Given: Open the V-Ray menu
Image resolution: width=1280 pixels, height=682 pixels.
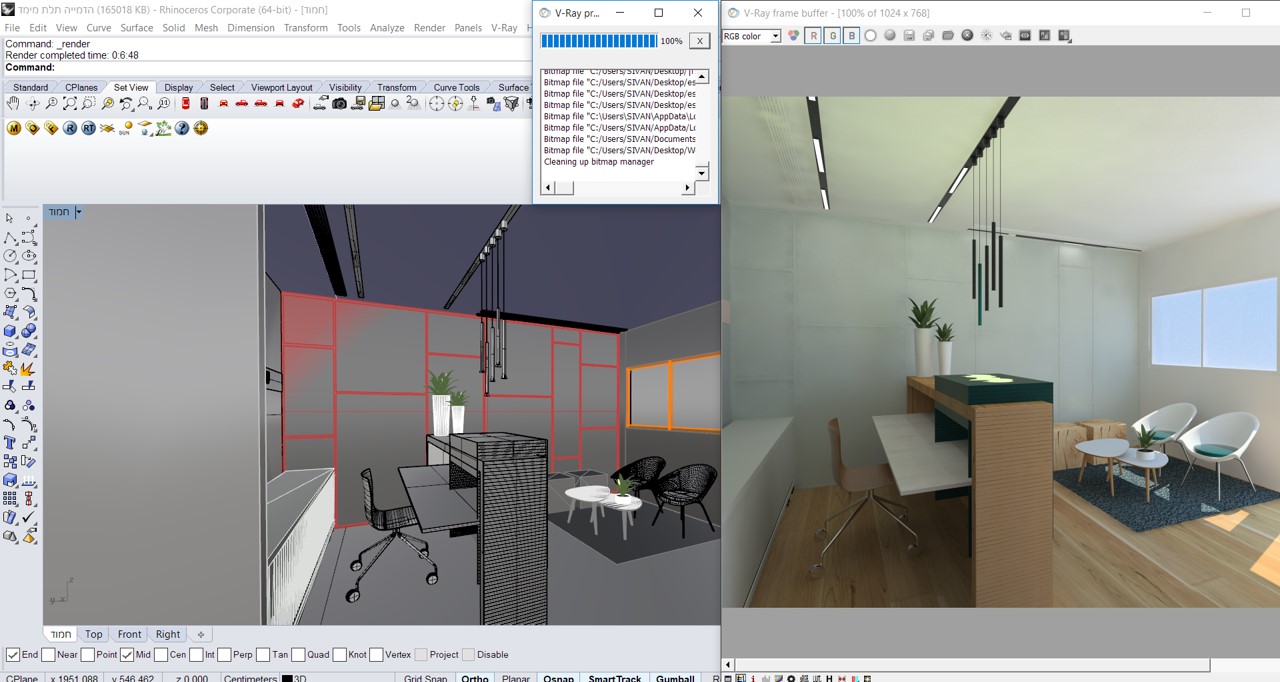Looking at the screenshot, I should [x=504, y=28].
